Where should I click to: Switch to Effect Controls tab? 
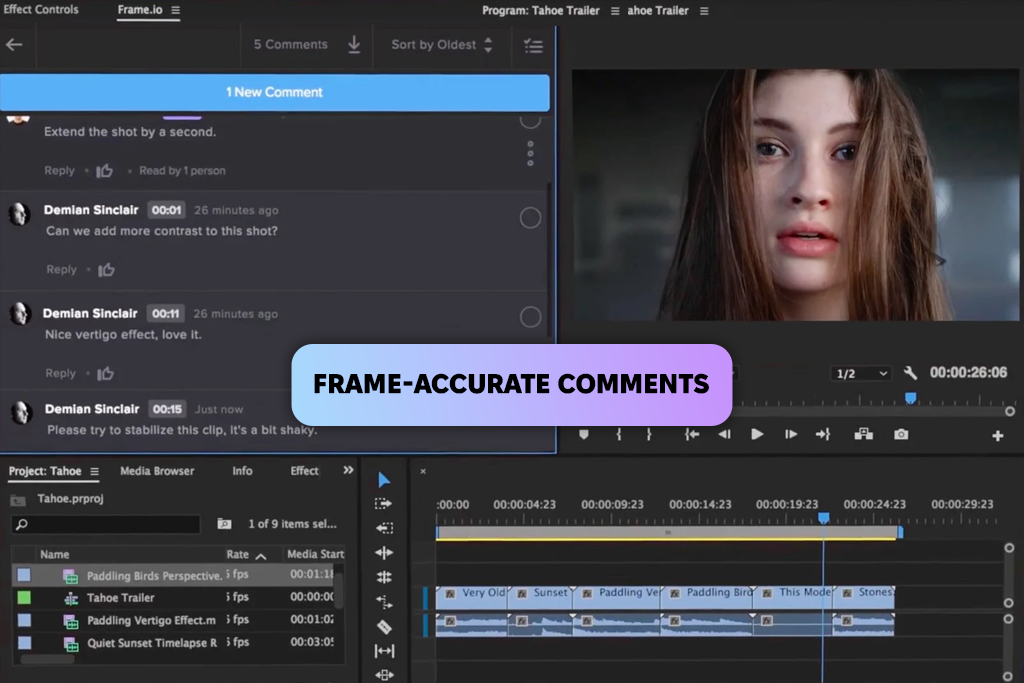(40, 9)
